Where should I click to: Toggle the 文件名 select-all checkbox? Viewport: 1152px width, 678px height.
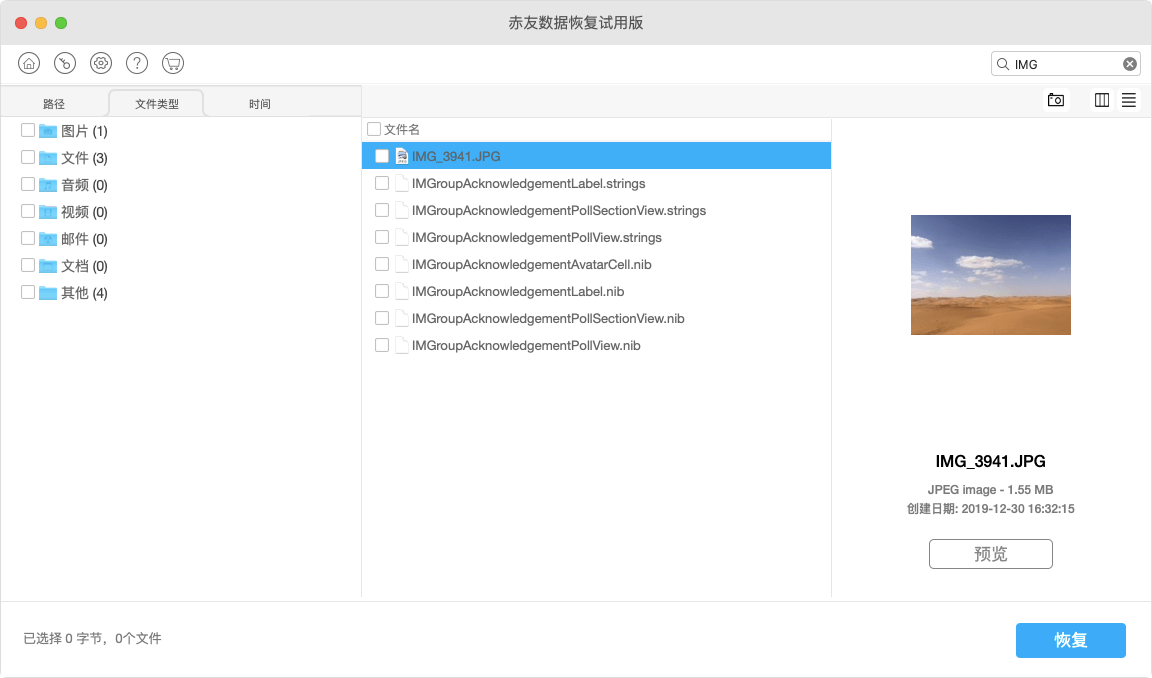tap(374, 129)
